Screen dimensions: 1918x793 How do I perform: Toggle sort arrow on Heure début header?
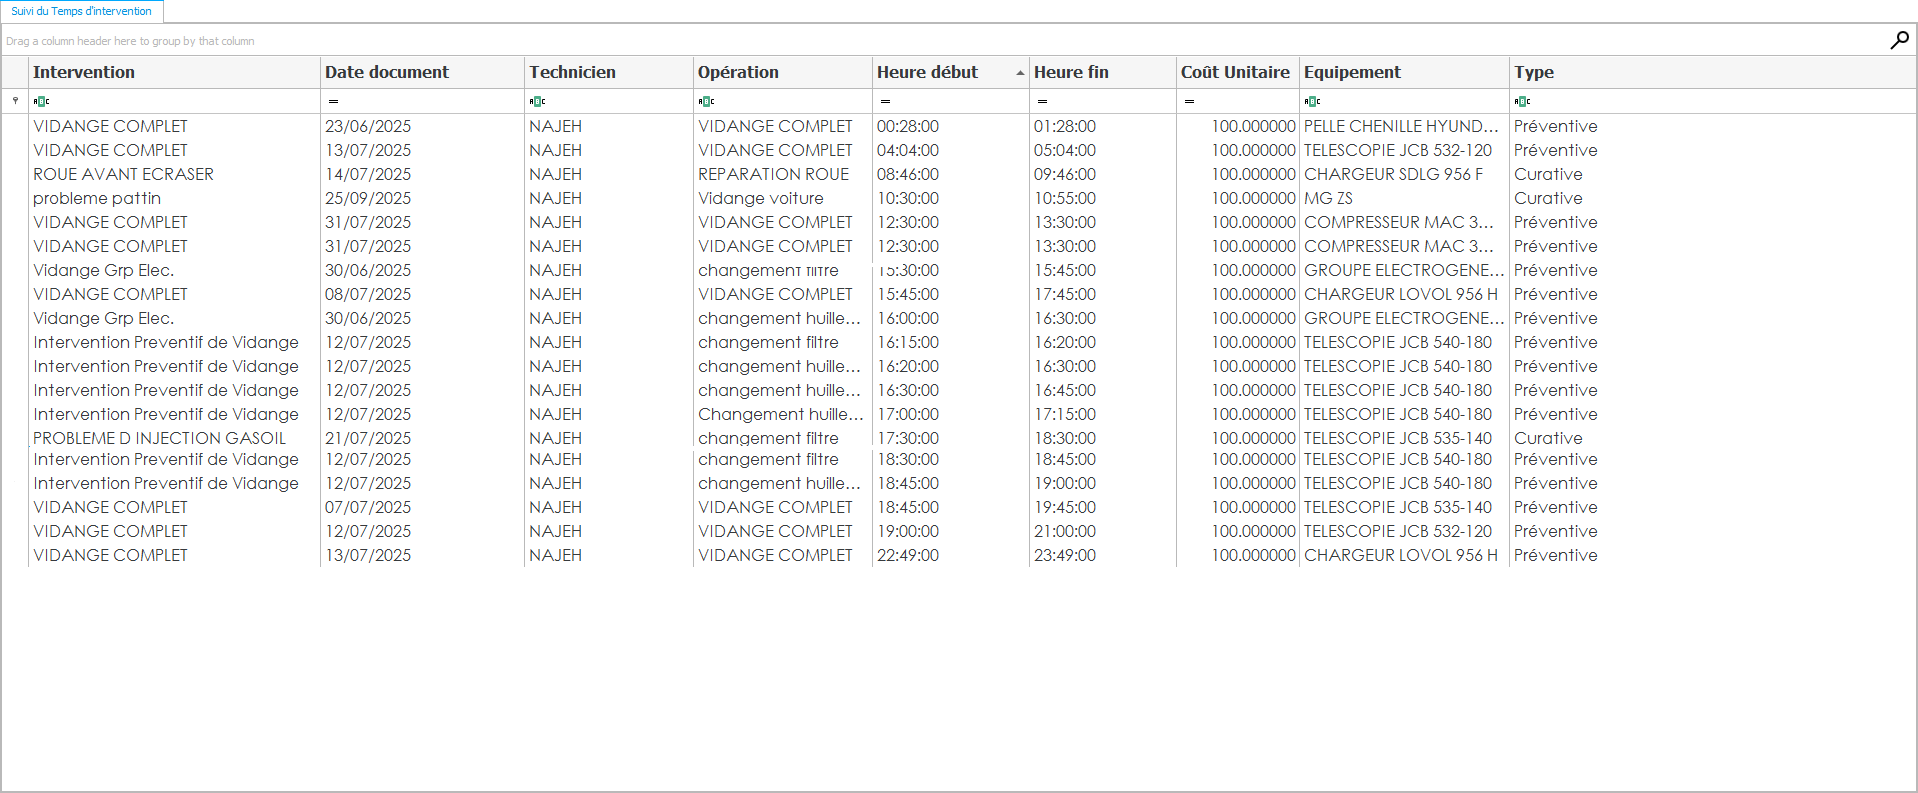coord(1019,73)
